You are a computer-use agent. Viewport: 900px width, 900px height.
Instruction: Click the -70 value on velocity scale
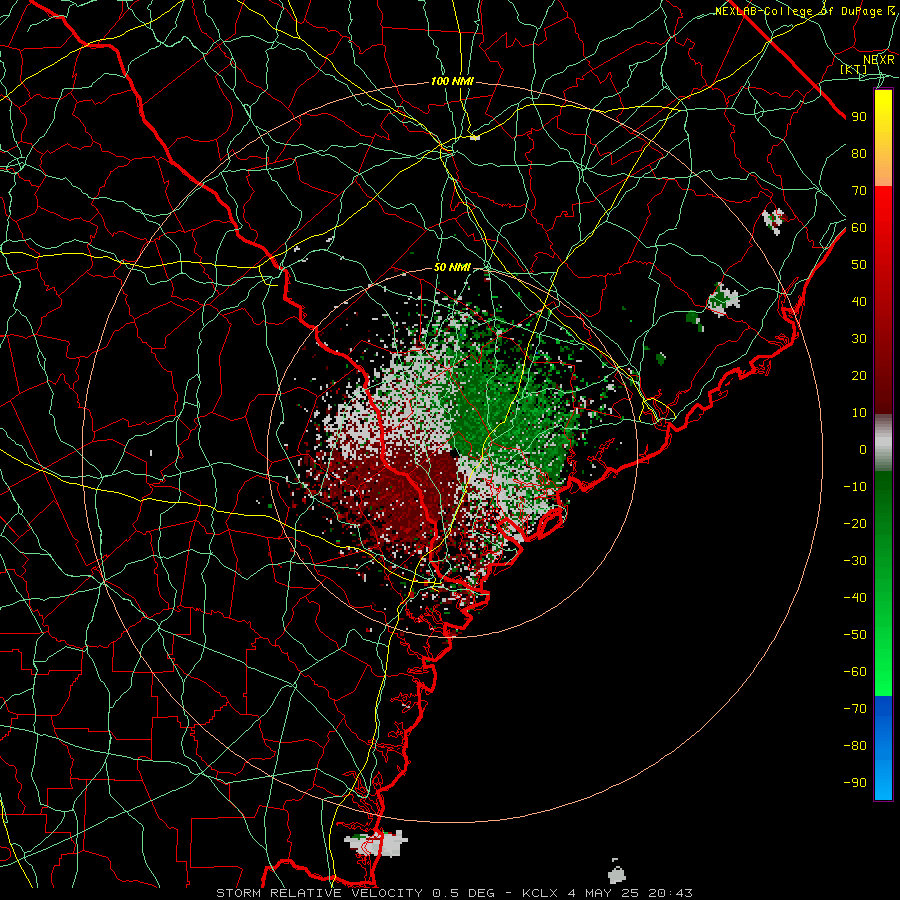[x=855, y=709]
